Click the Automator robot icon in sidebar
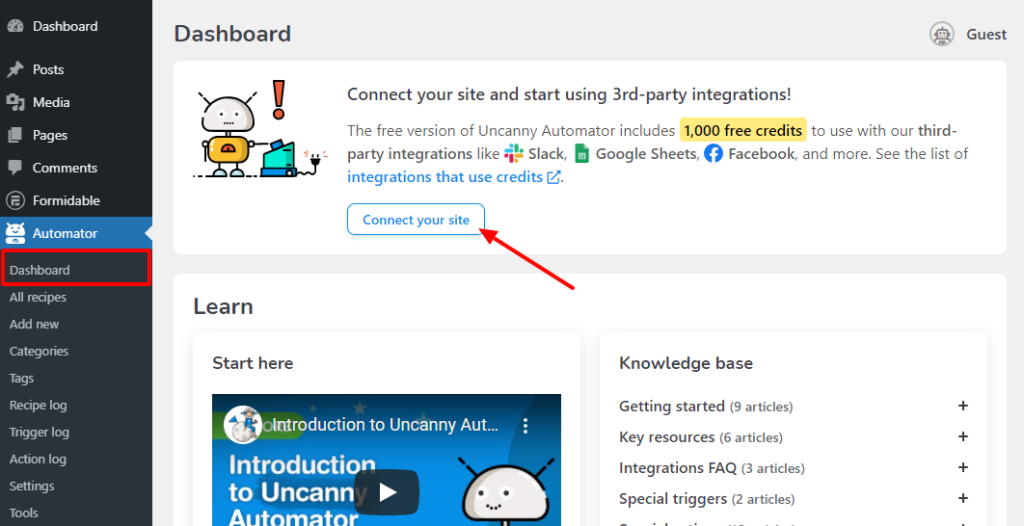The height and width of the screenshot is (526, 1024). tap(15, 233)
